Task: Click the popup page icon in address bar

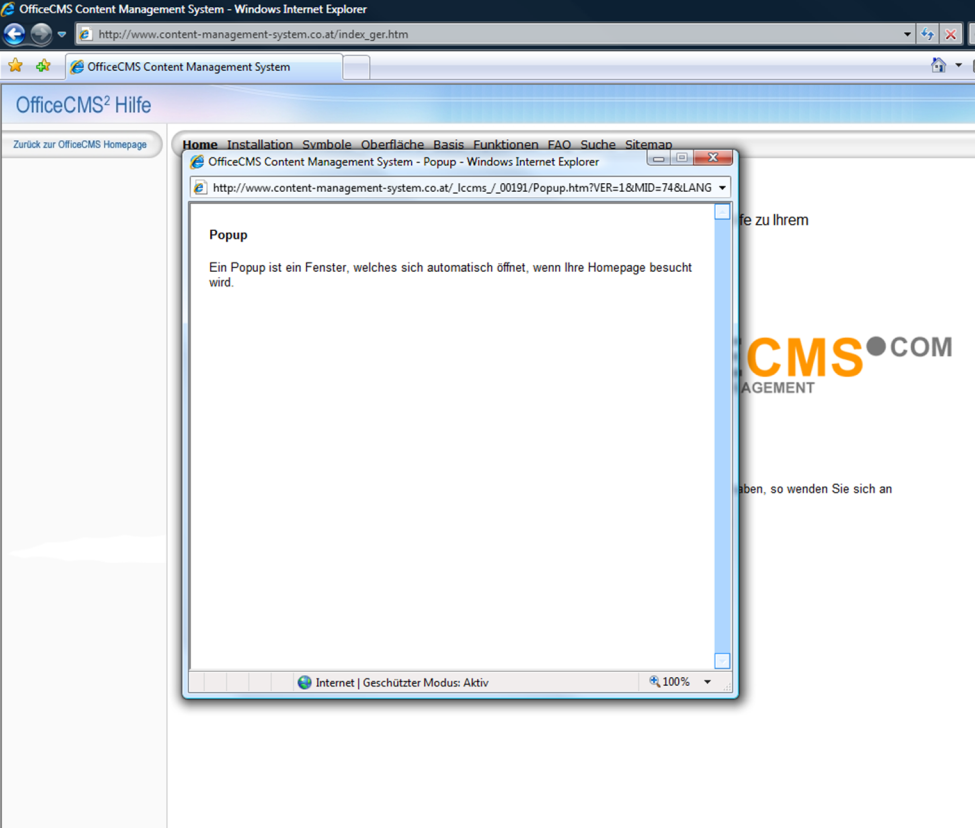Action: point(200,187)
